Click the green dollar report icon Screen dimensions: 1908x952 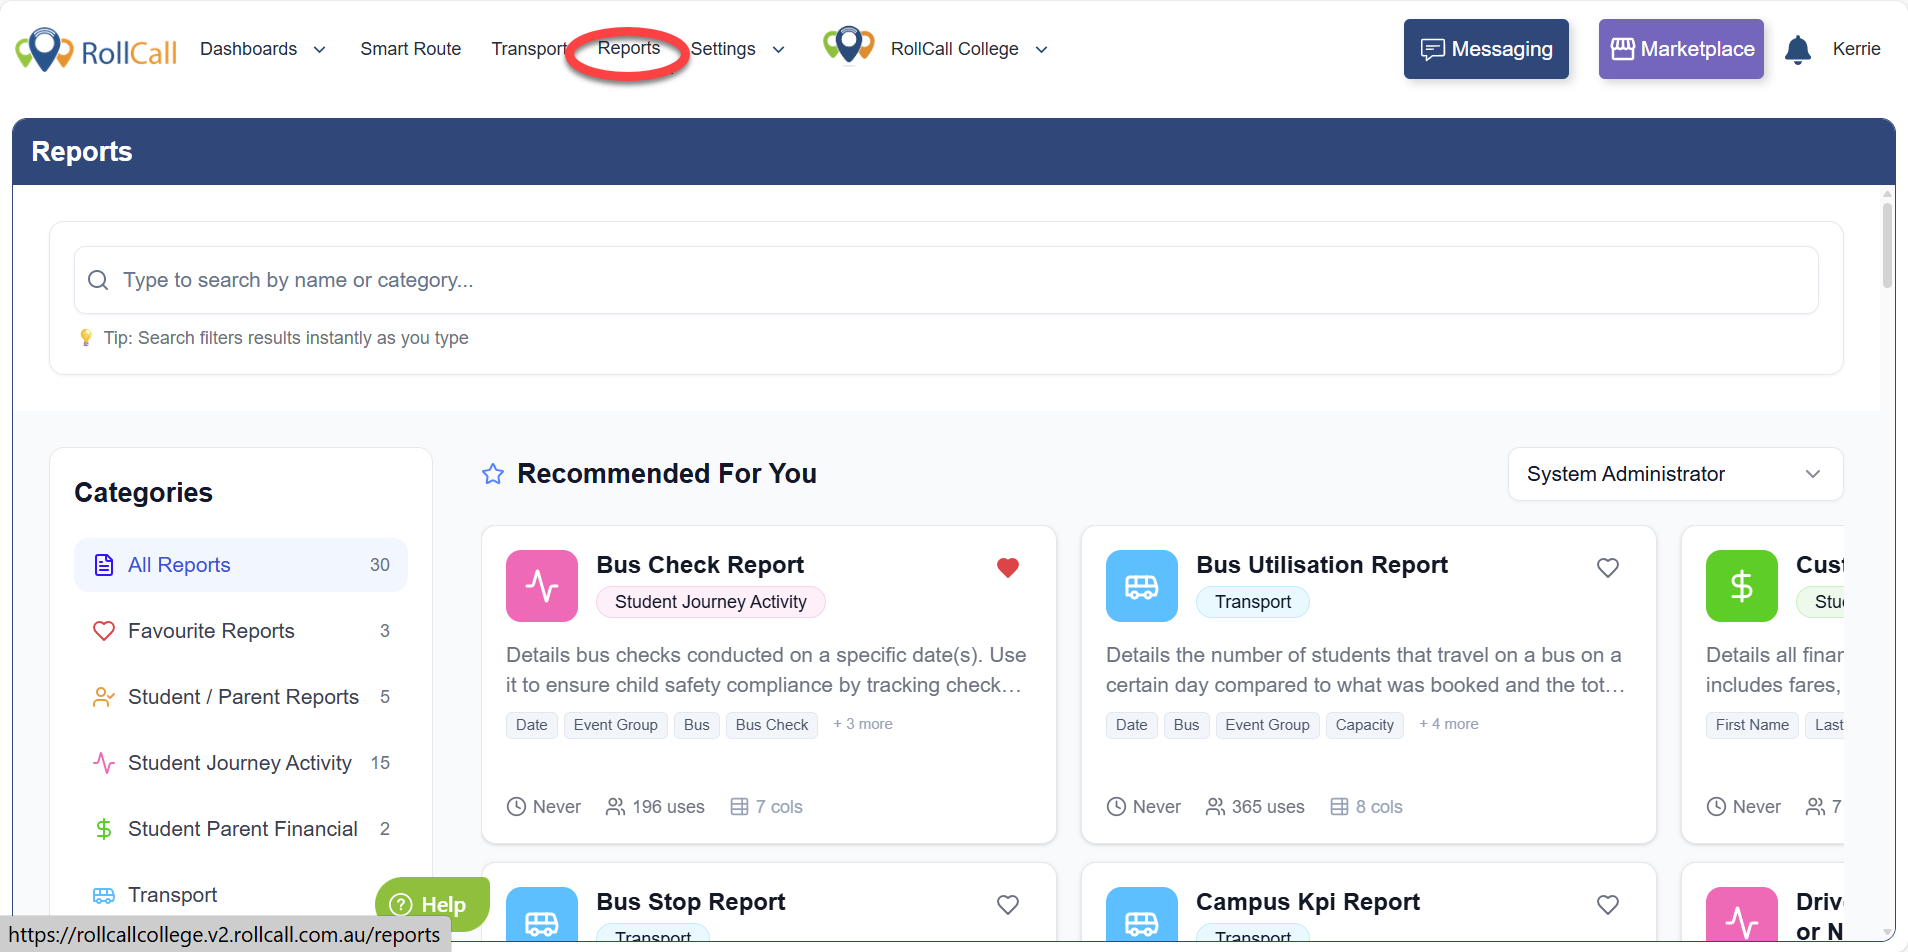point(1742,586)
